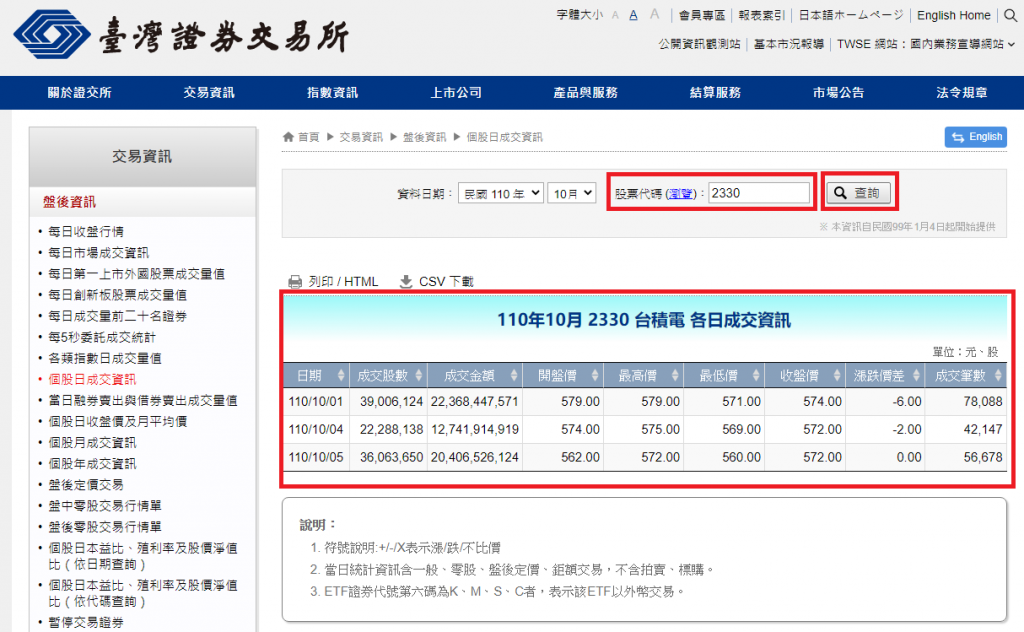Open the 基本市況報導 link
The width and height of the screenshot is (1024, 632).
[x=789, y=44]
